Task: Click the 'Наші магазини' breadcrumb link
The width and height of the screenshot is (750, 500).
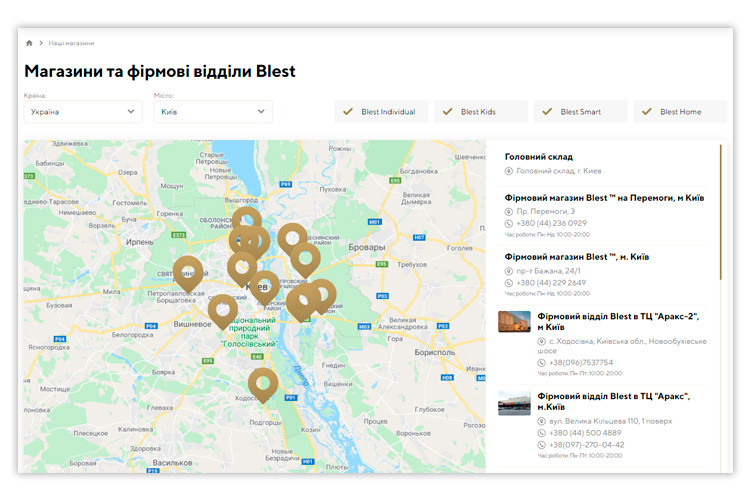Action: pos(71,43)
